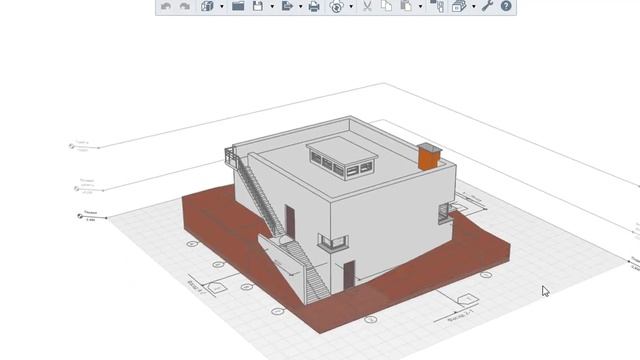Screen dimensions: 640x360
Task: Open the Export options dropdown arrow
Action: 300,7
